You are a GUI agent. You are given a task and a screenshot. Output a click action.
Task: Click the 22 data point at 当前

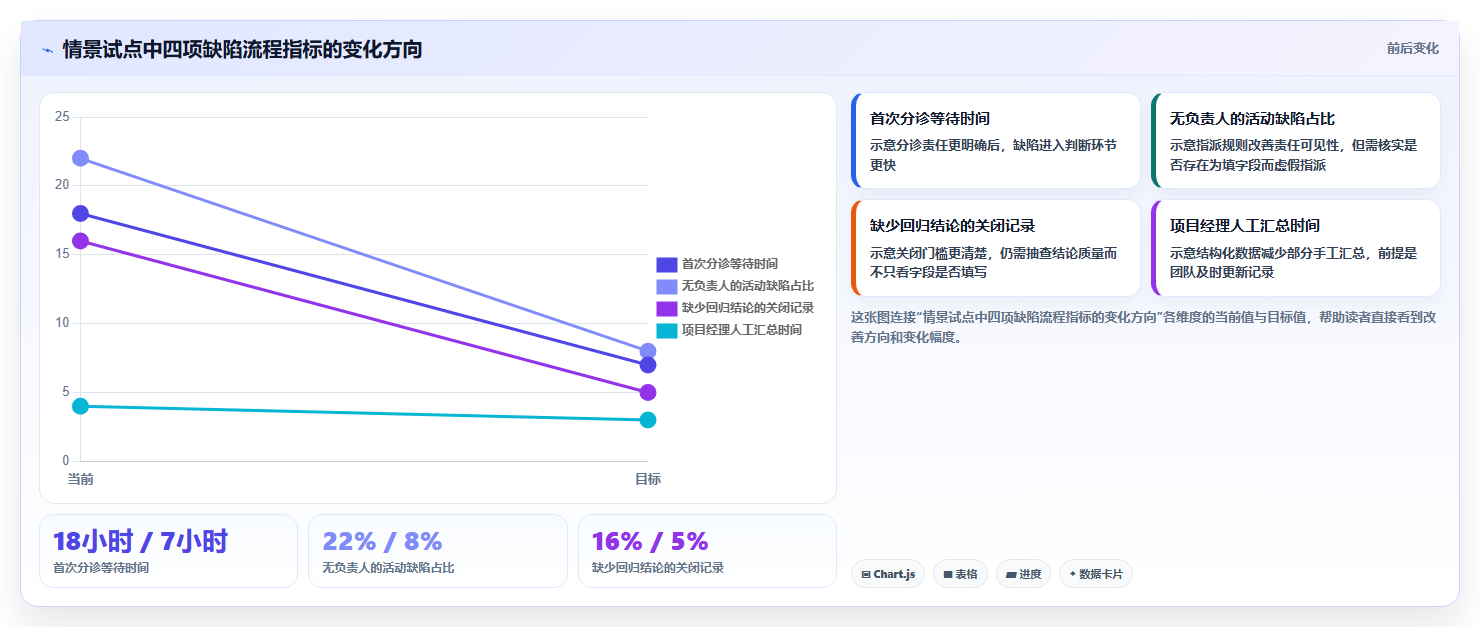80,158
